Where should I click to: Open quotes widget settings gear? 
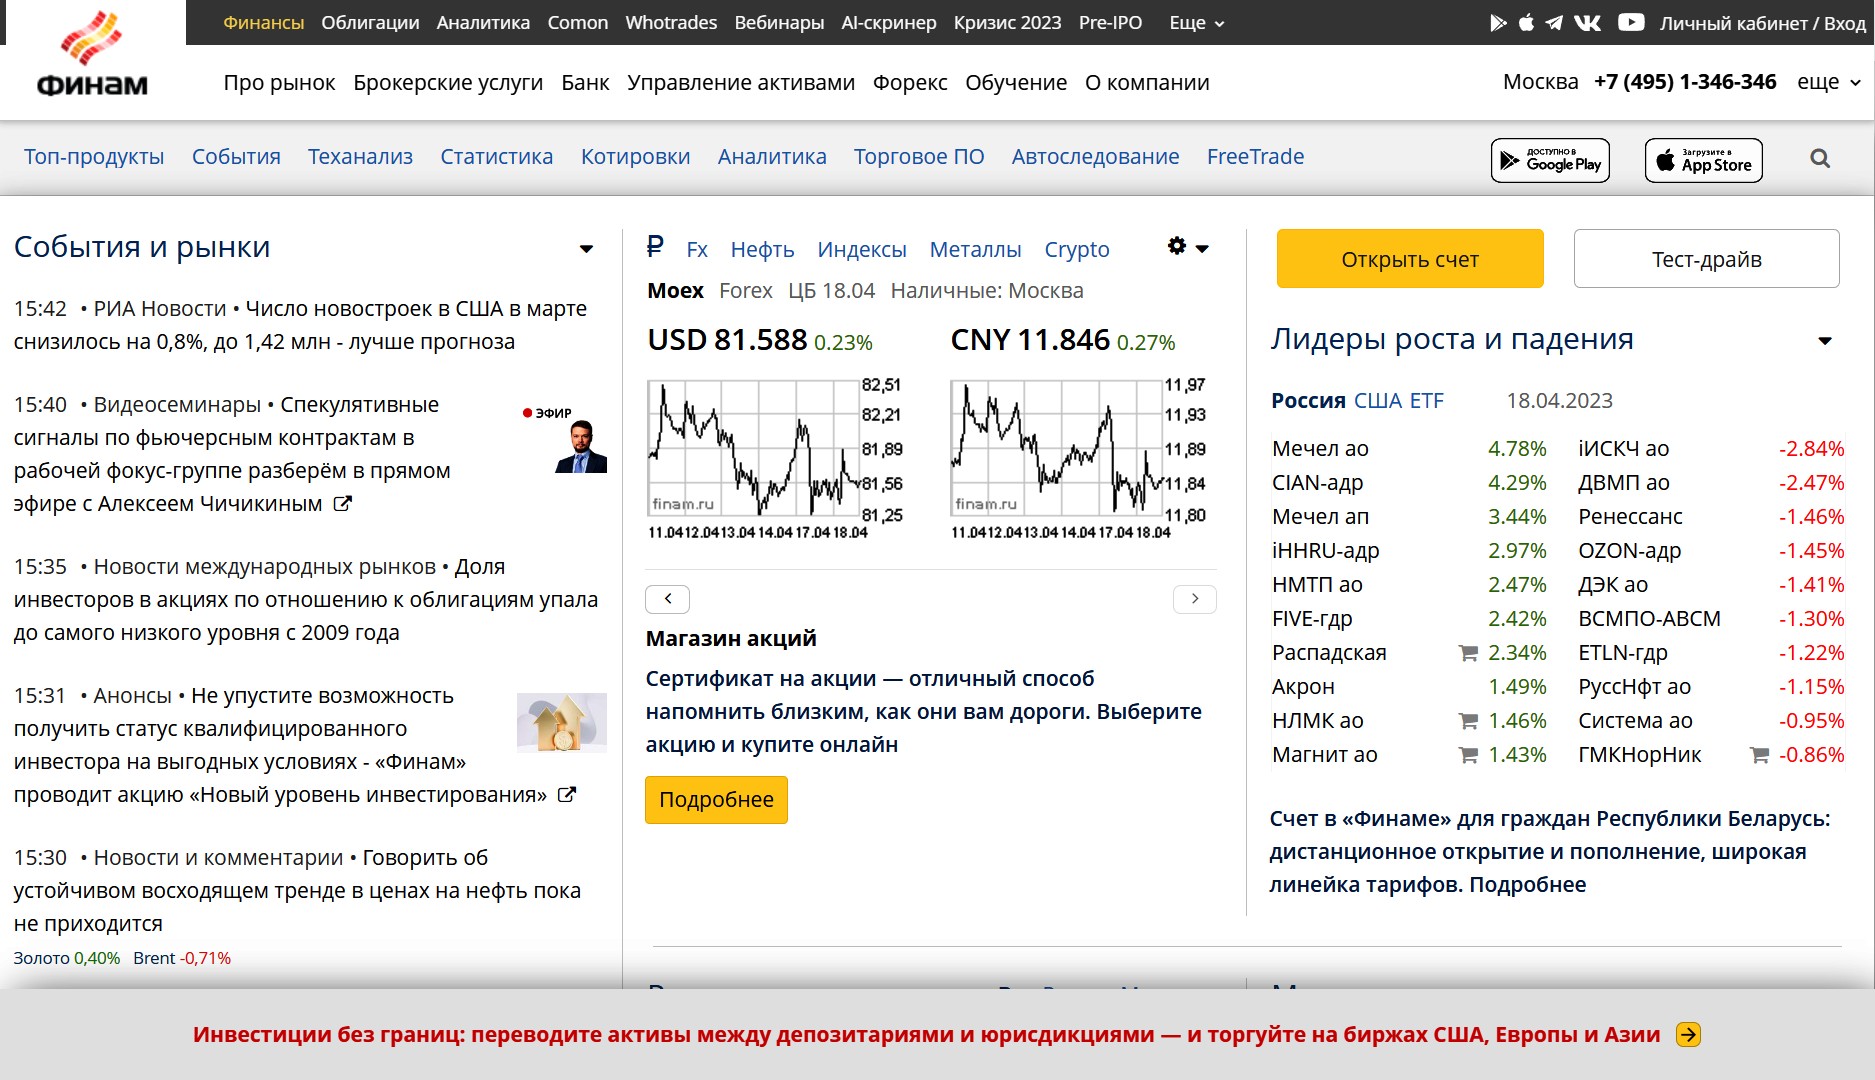(x=1177, y=246)
